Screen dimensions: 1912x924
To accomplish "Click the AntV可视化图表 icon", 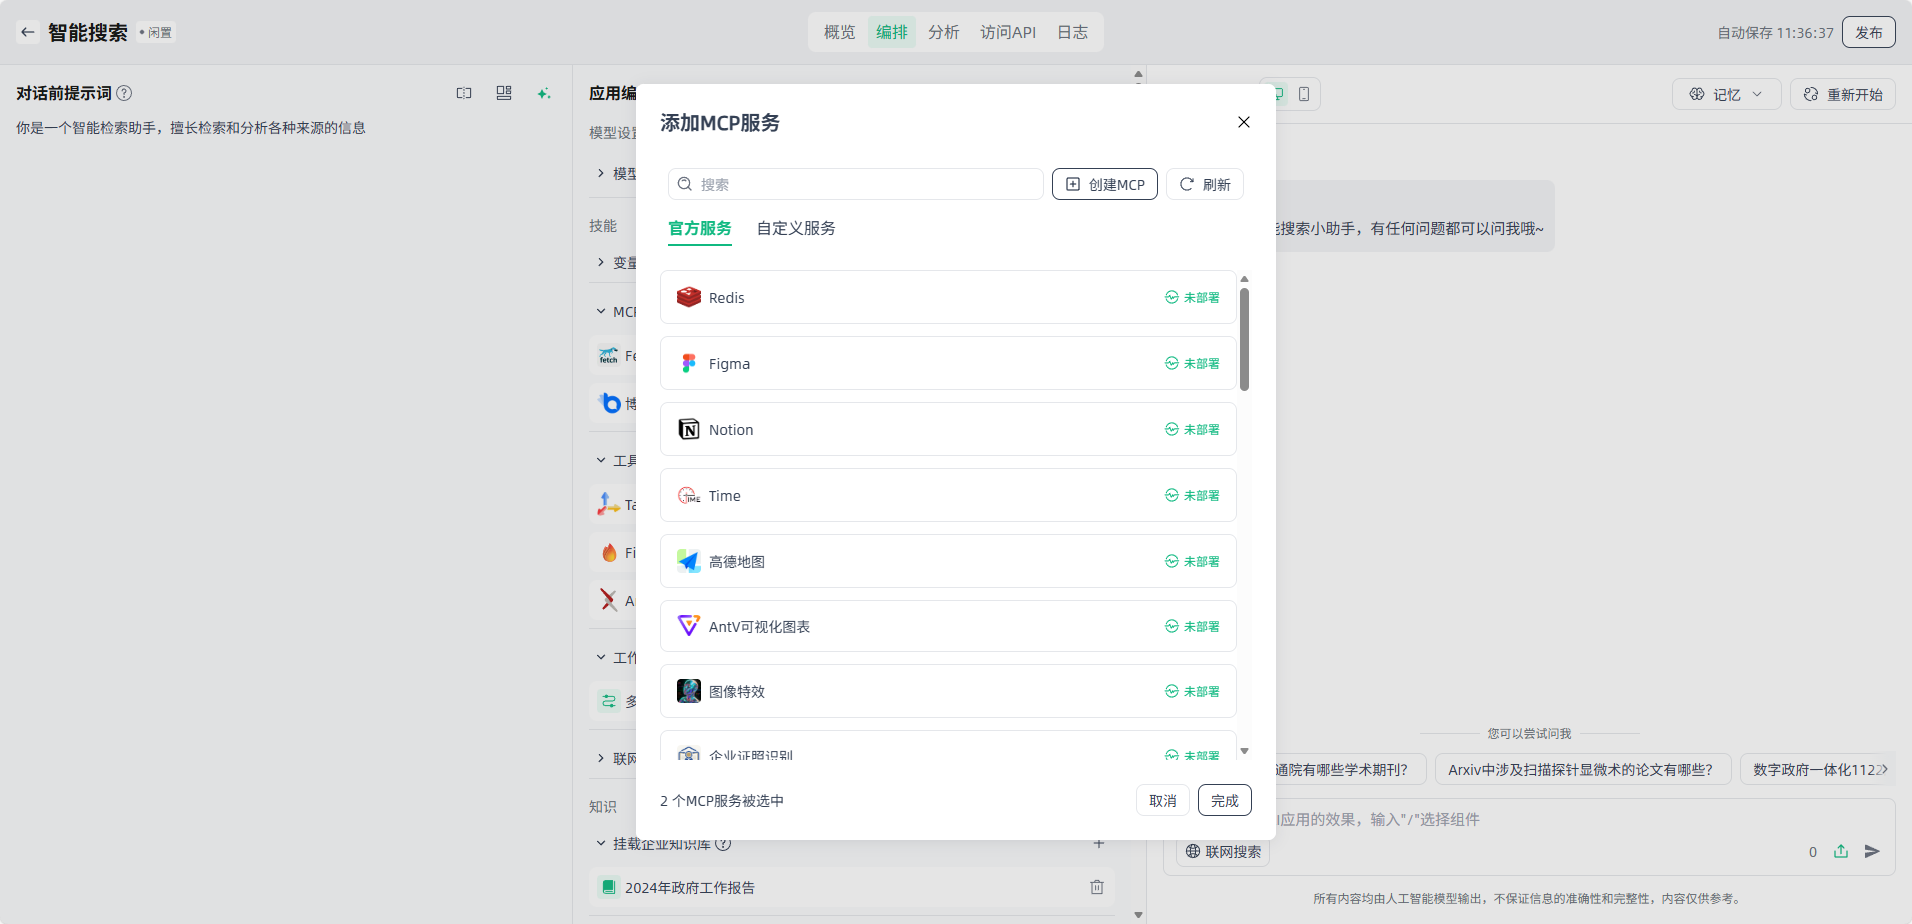I will [688, 626].
